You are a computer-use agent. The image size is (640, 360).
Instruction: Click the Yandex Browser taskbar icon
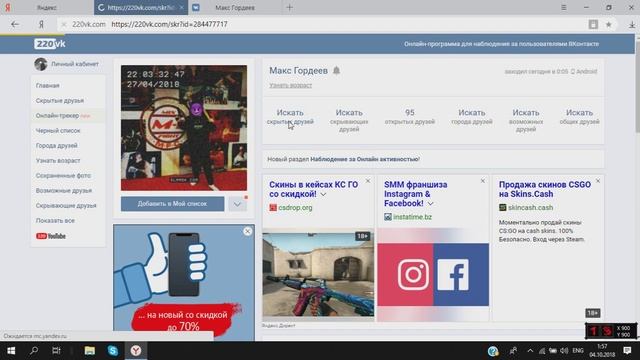(x=136, y=351)
